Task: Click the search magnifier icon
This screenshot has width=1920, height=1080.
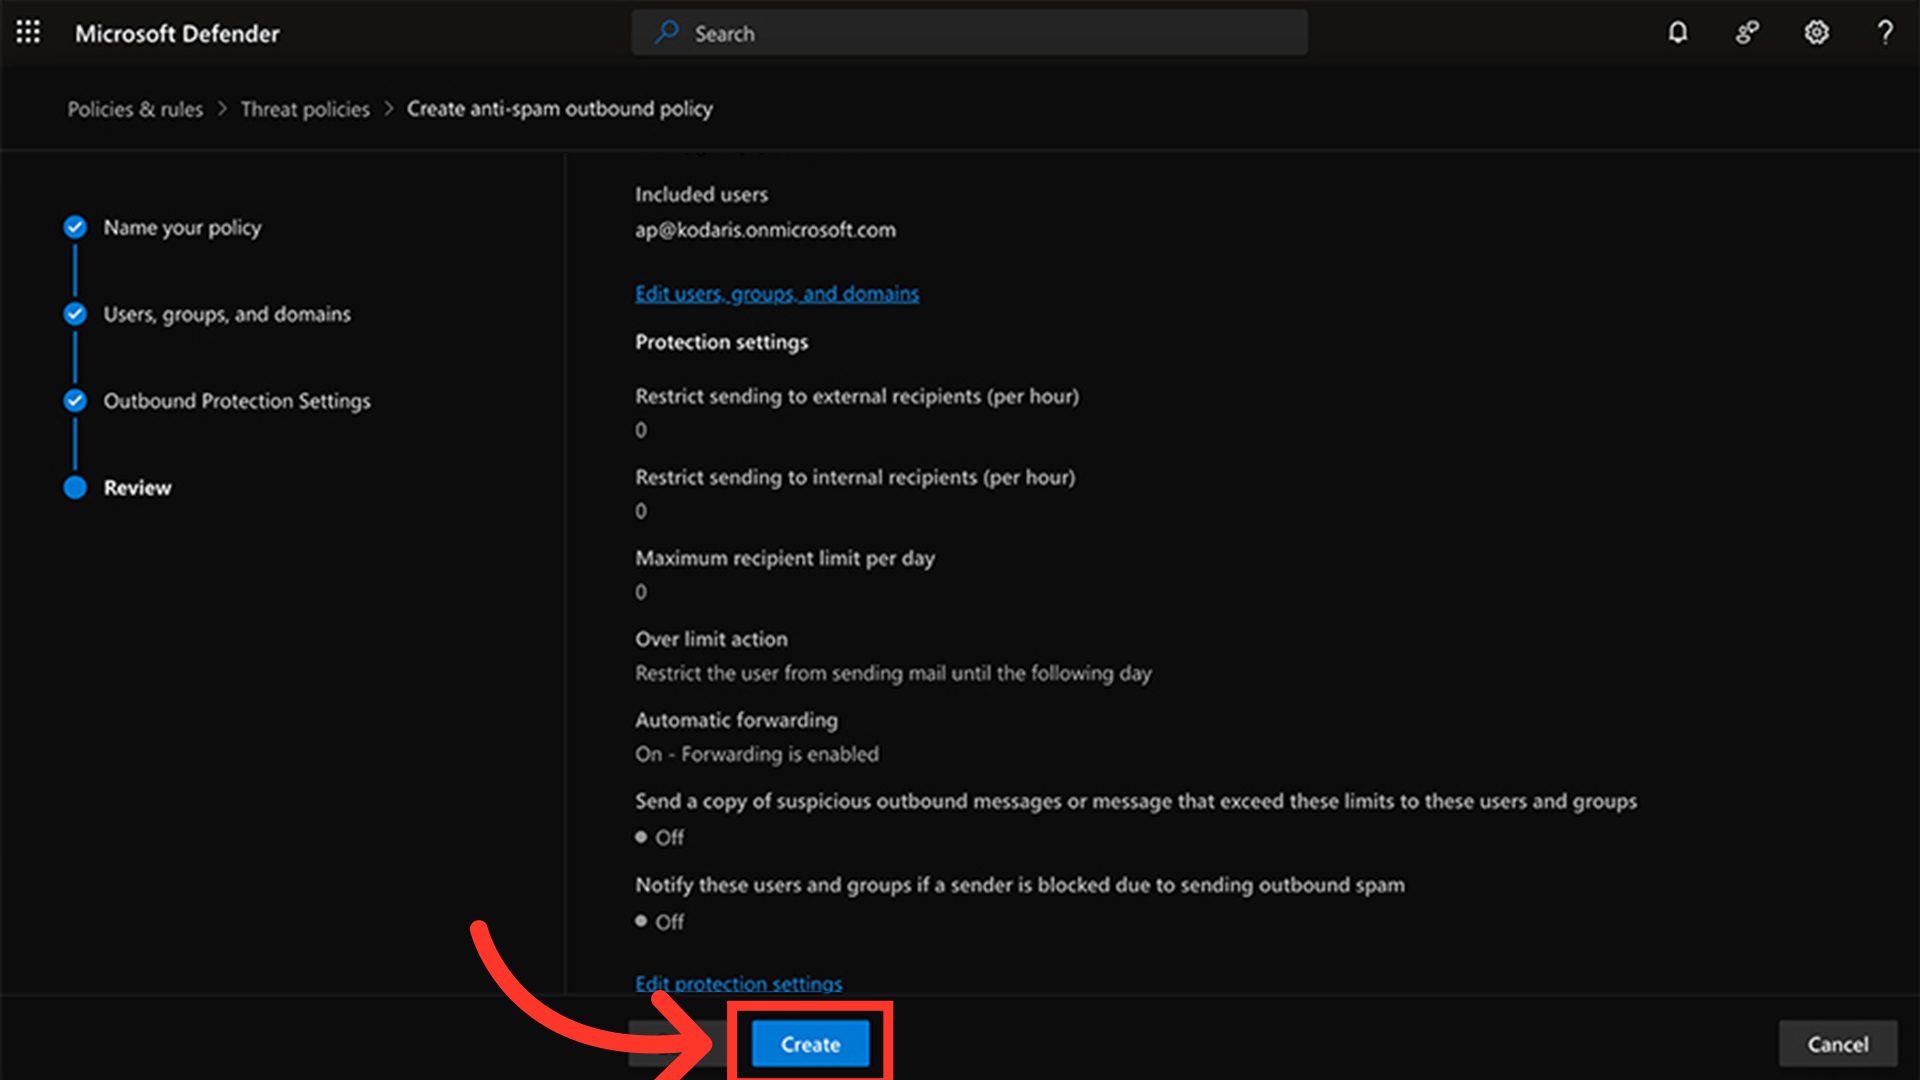Action: point(666,33)
